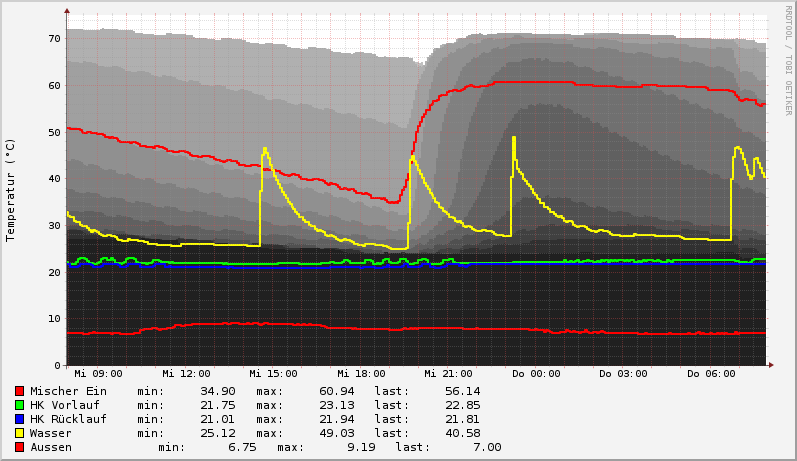797x461 pixels.
Task: Click the Mi 09:00 time axis label
Action: click(x=98, y=374)
